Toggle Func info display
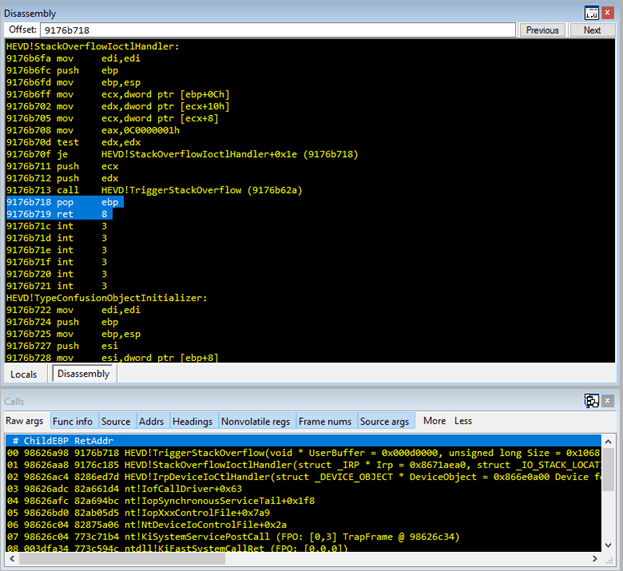Screen dimensions: 623x571 click(x=73, y=421)
